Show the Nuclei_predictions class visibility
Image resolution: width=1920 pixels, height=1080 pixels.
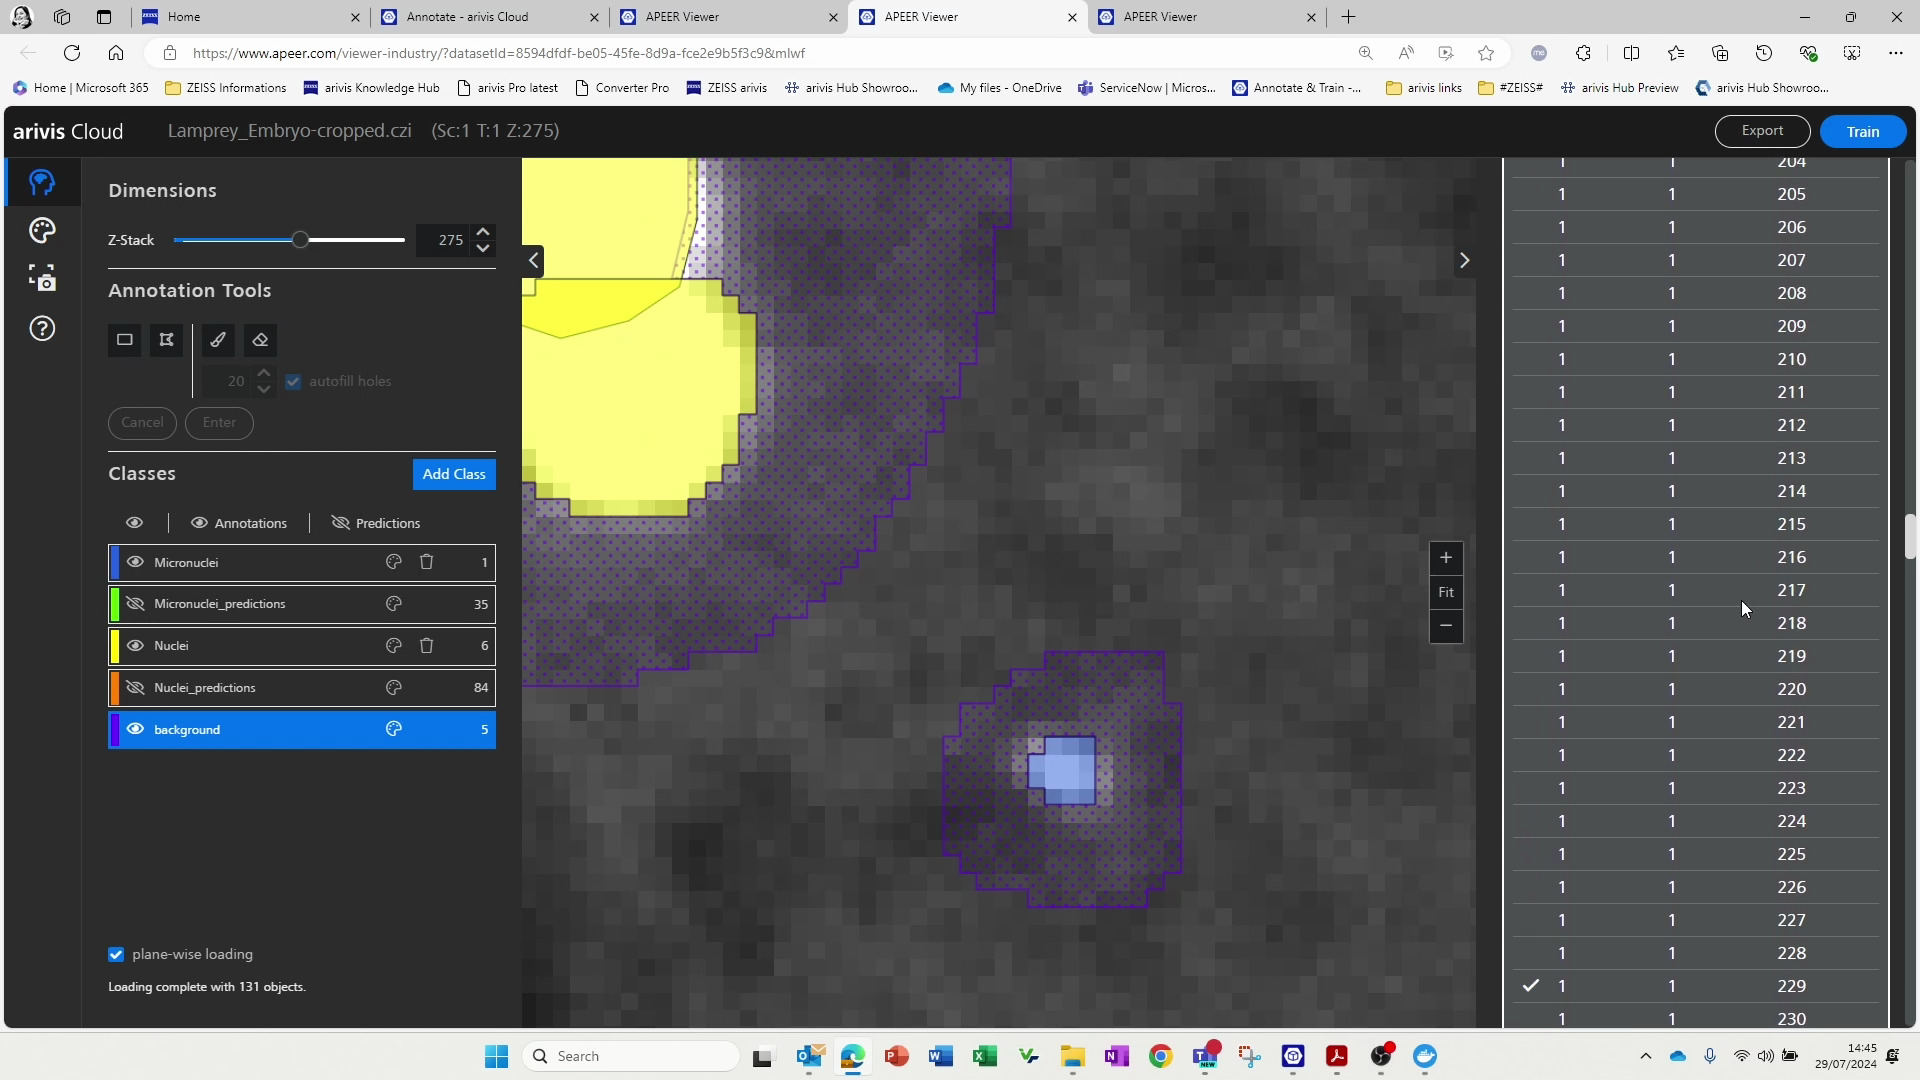pyautogui.click(x=134, y=688)
